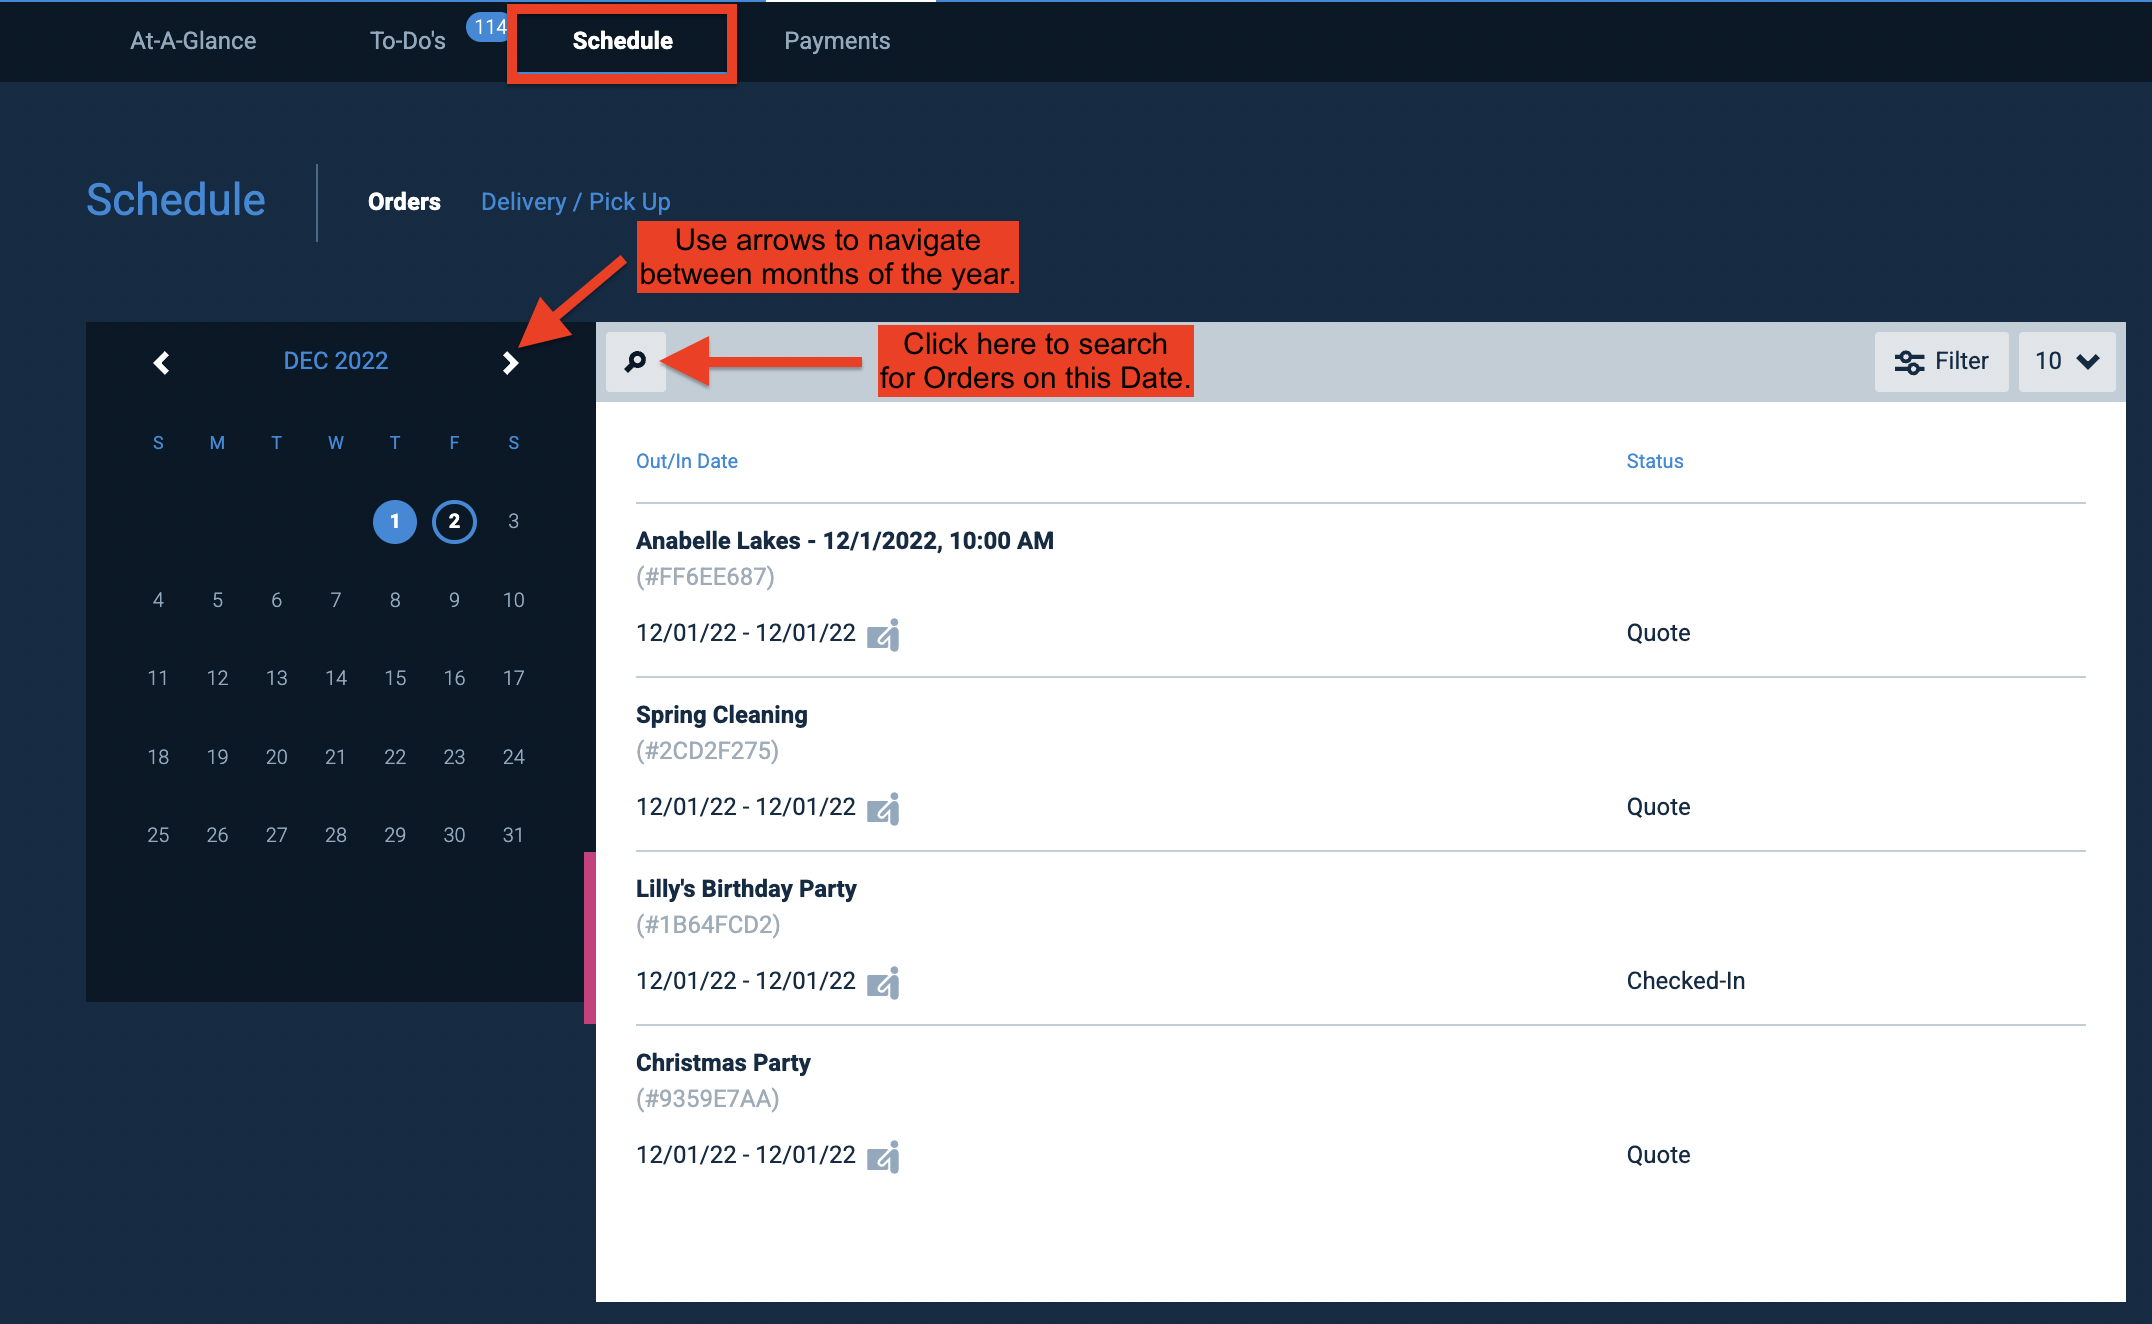Click order number #9359E7AA
The width and height of the screenshot is (2152, 1324).
click(707, 1099)
